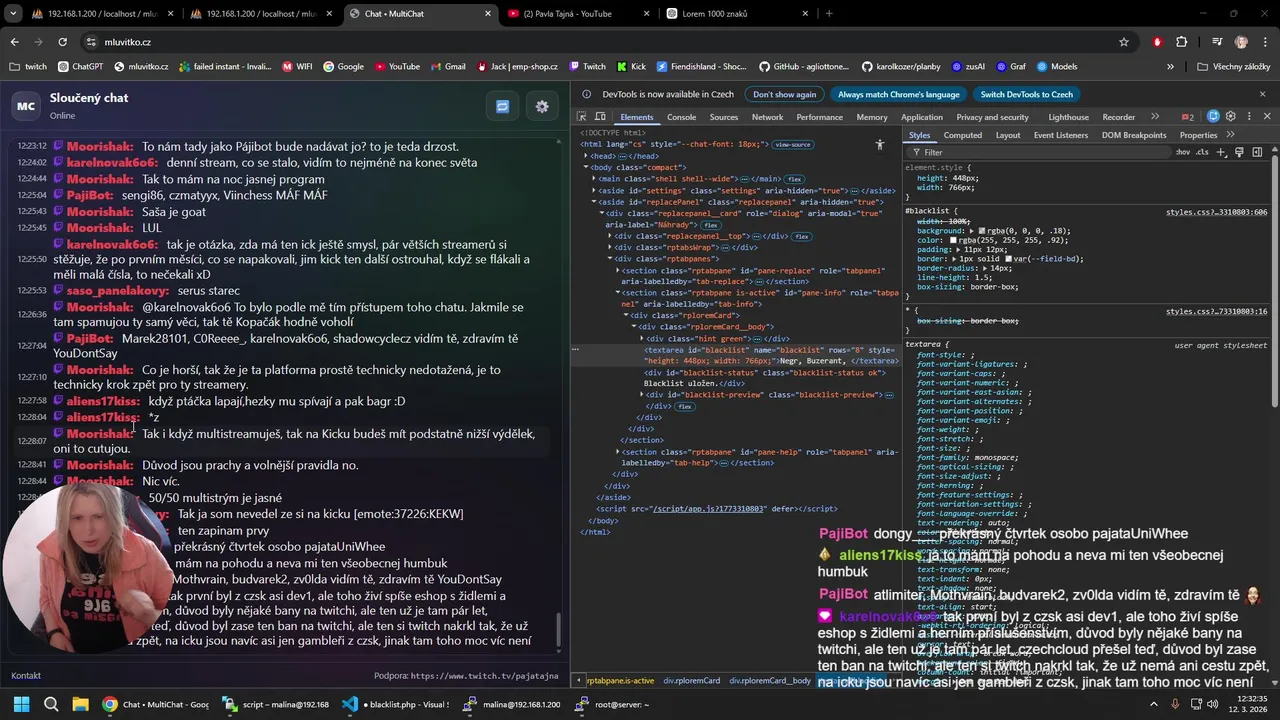Open the Network tab
Viewport: 1280px width, 720px height.
(x=767, y=117)
